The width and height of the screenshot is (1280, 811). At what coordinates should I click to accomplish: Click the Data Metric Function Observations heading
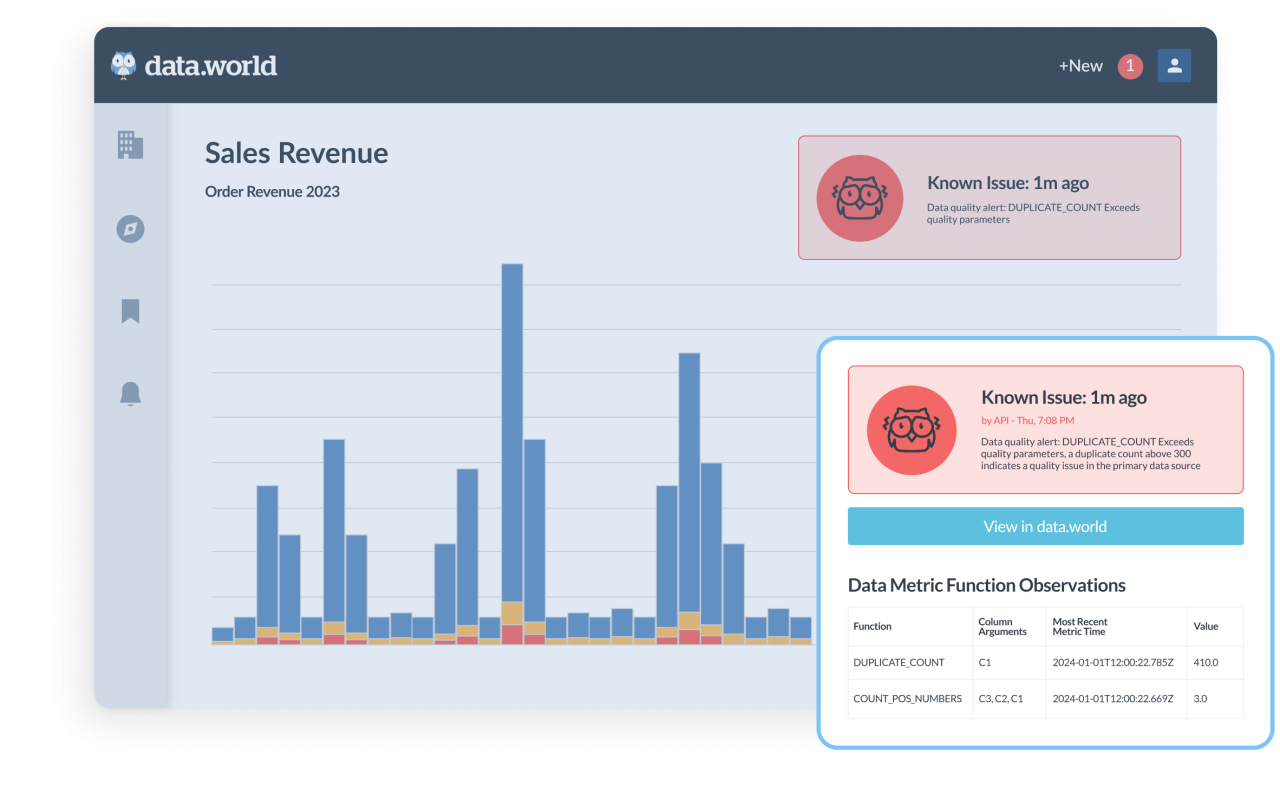tap(987, 585)
